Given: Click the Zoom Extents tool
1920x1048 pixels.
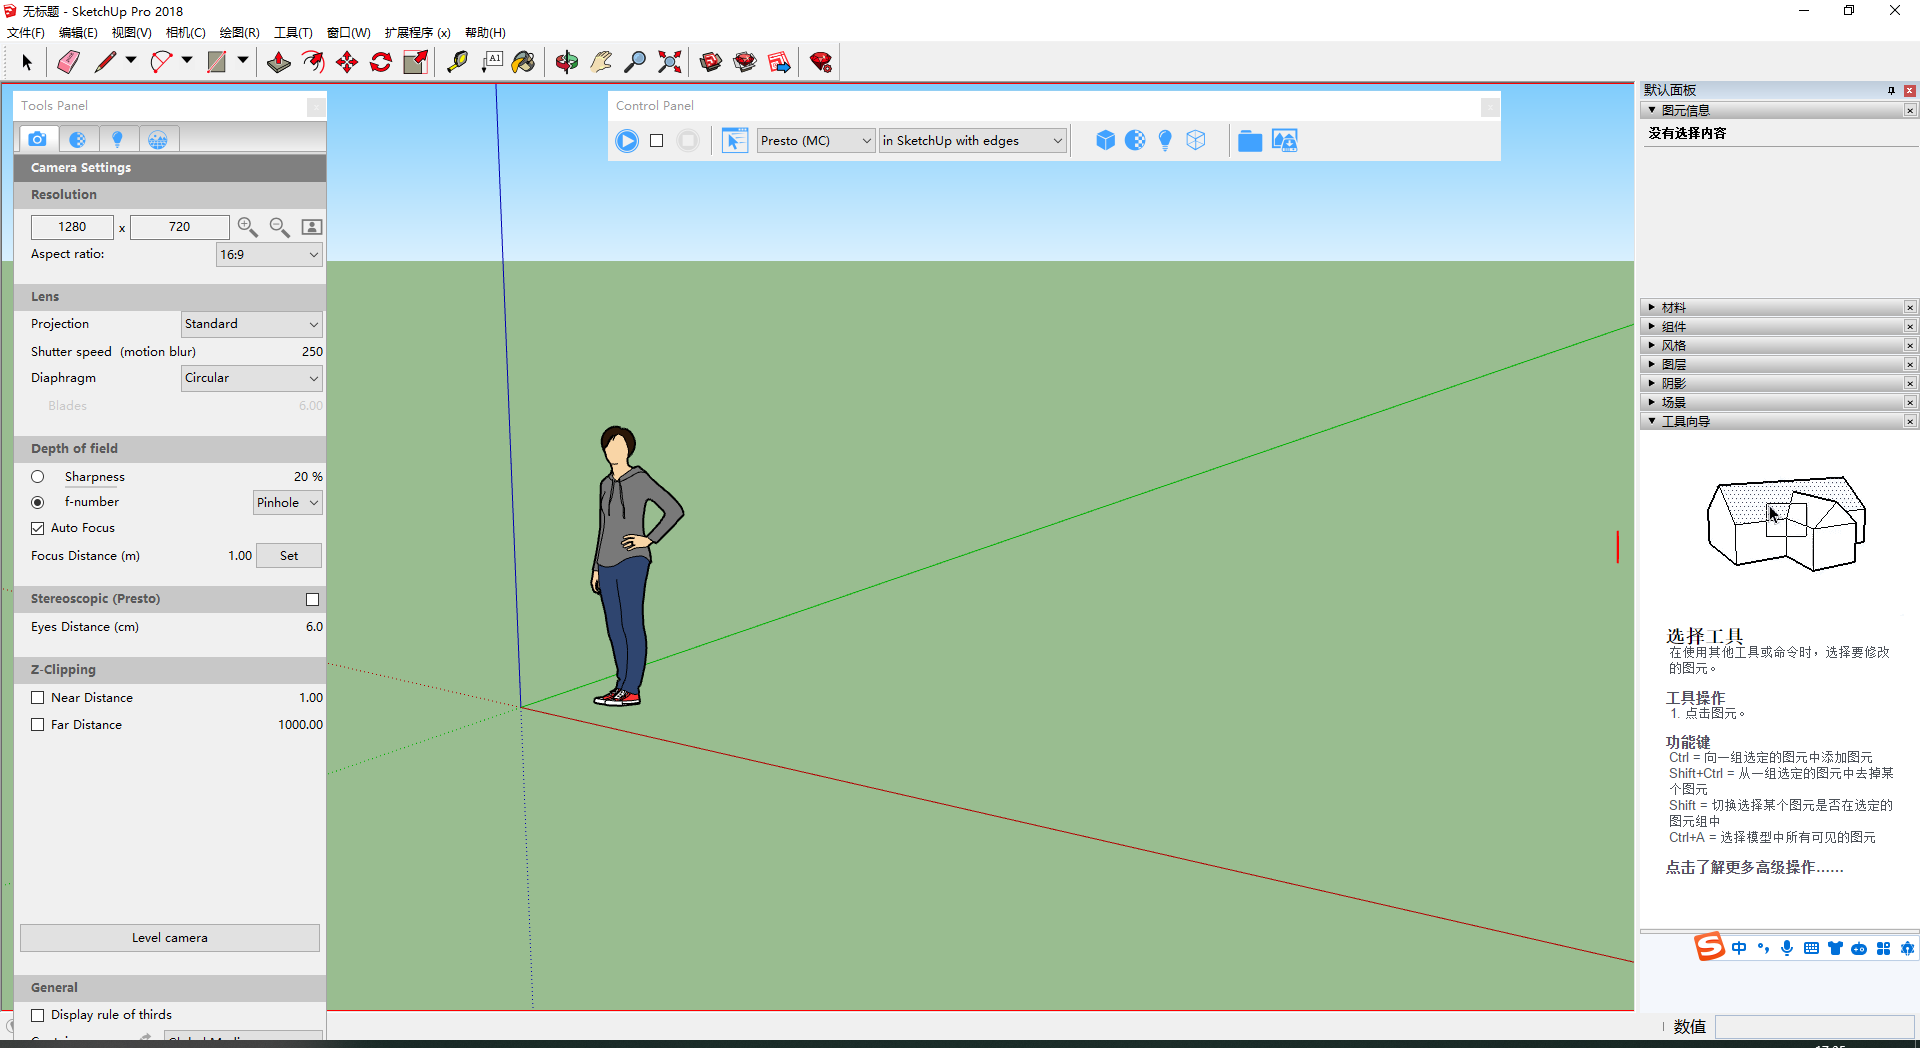Looking at the screenshot, I should tap(669, 62).
